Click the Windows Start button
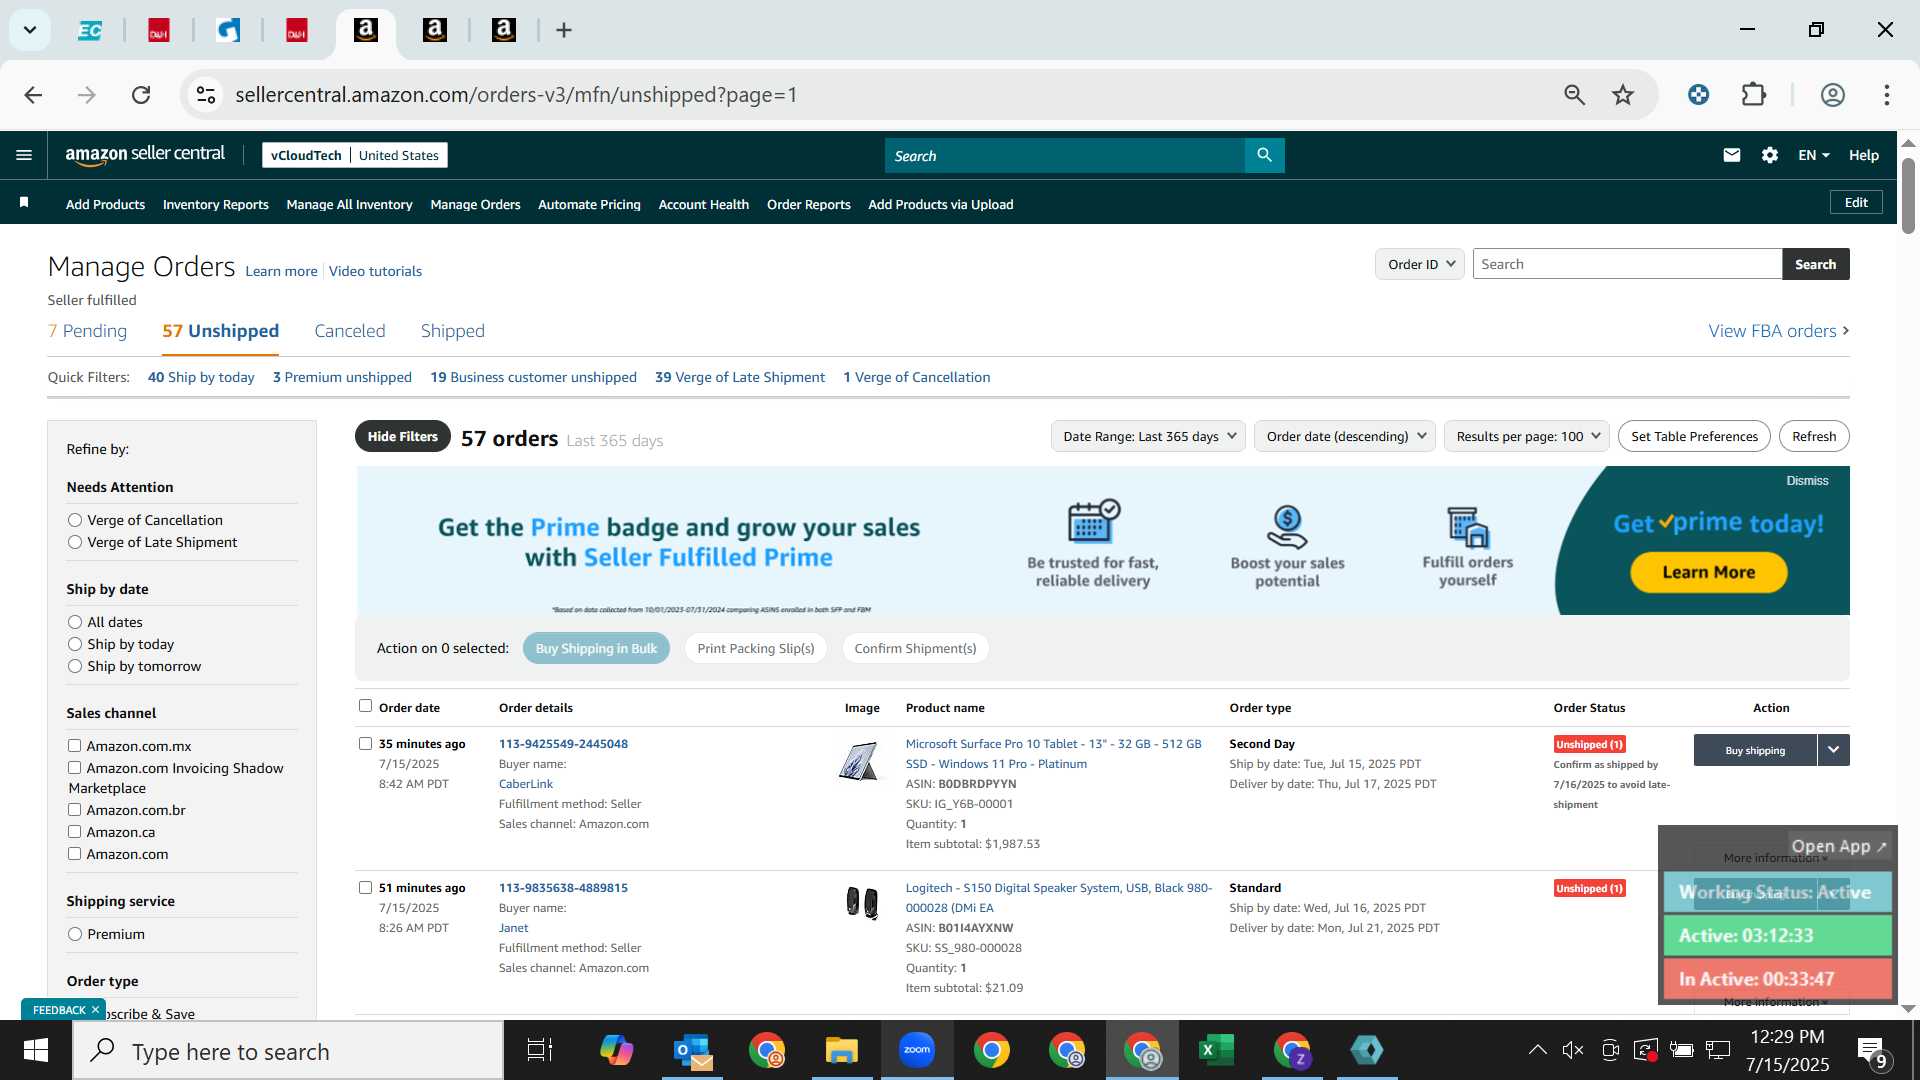Image resolution: width=1920 pixels, height=1080 pixels. pyautogui.click(x=36, y=1050)
